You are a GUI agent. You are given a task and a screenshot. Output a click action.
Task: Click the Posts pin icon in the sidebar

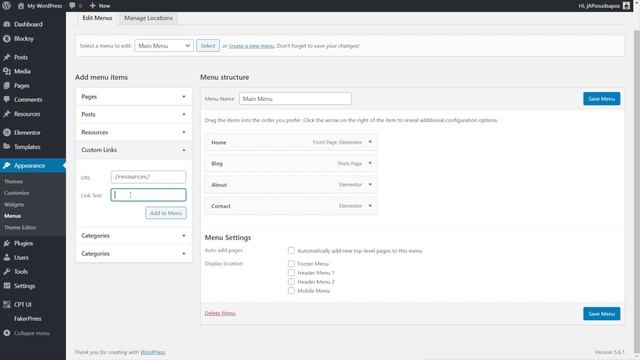coord(7,57)
